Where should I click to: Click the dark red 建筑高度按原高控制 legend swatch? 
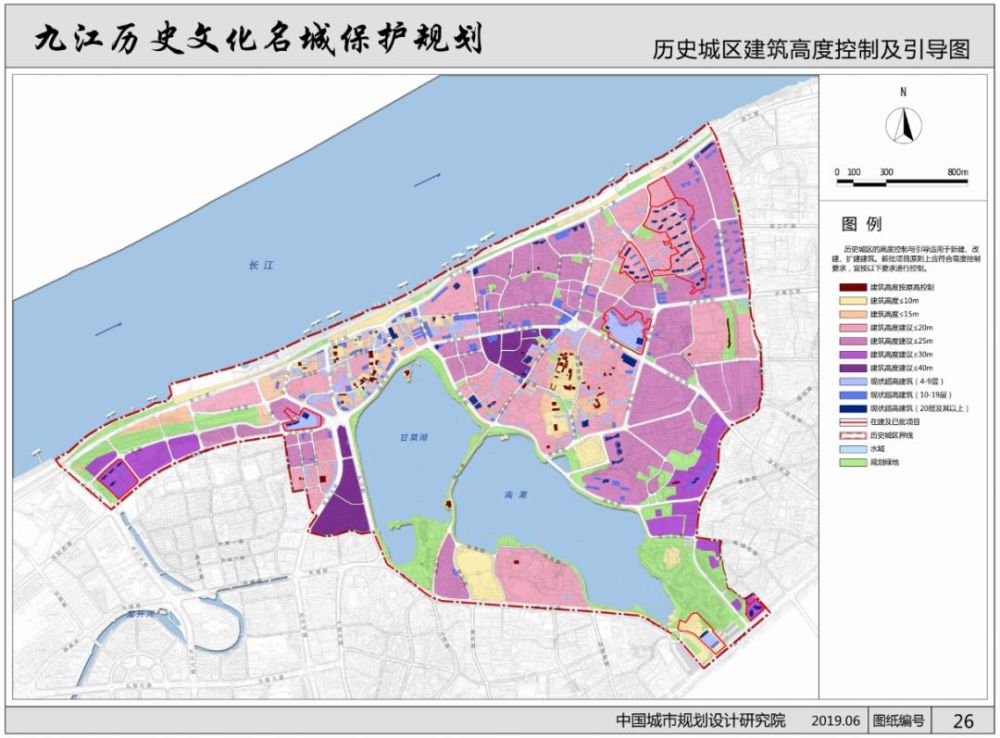pos(853,287)
